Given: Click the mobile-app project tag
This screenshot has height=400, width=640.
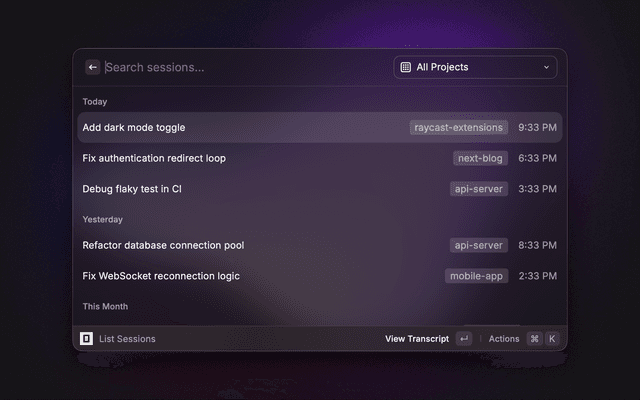Looking at the screenshot, I should click(x=476, y=276).
